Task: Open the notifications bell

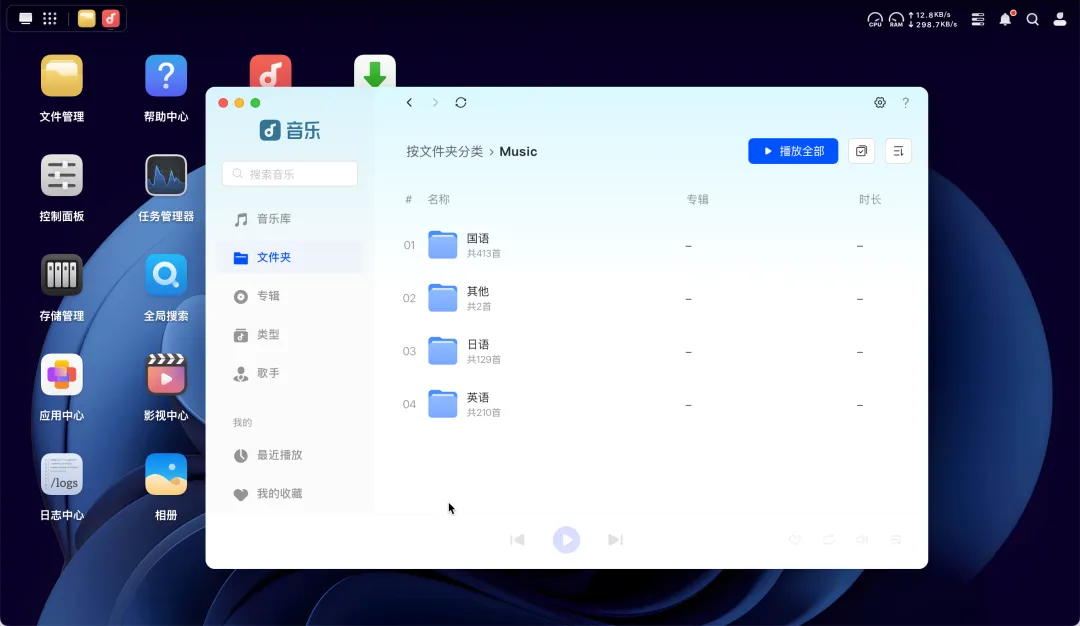Action: [x=1006, y=19]
